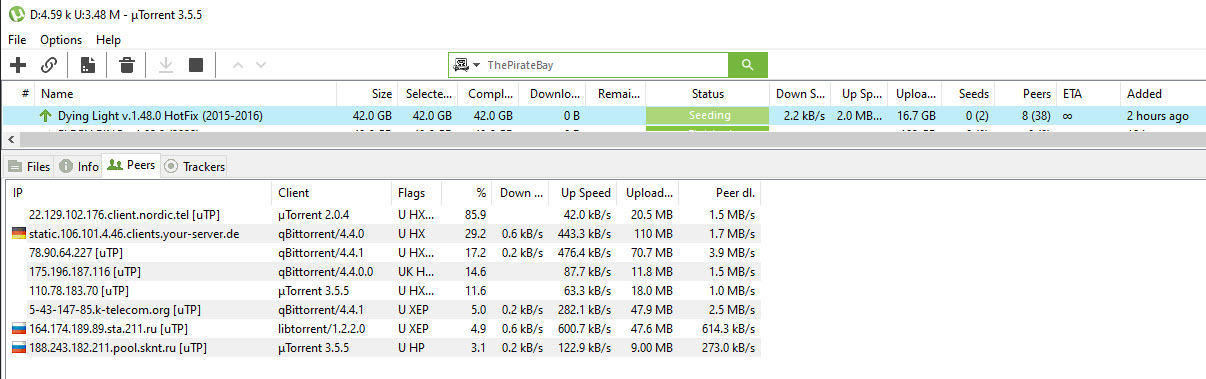Click the Files tab folder icon
The image size is (1206, 379).
[x=15, y=167]
